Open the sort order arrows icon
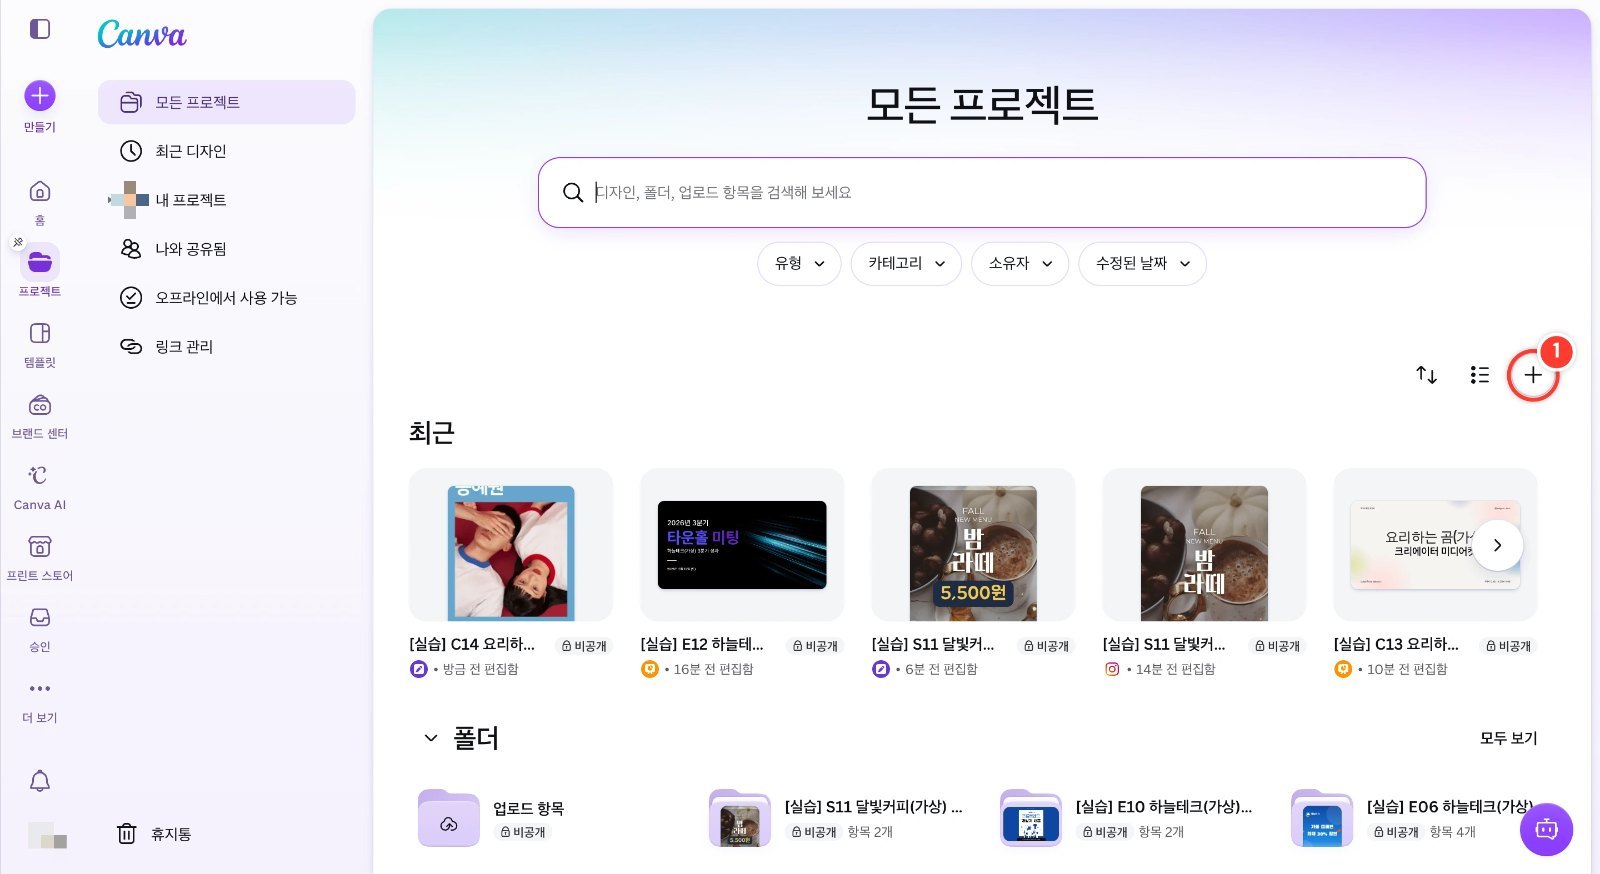Viewport: 1600px width, 874px height. click(x=1427, y=375)
